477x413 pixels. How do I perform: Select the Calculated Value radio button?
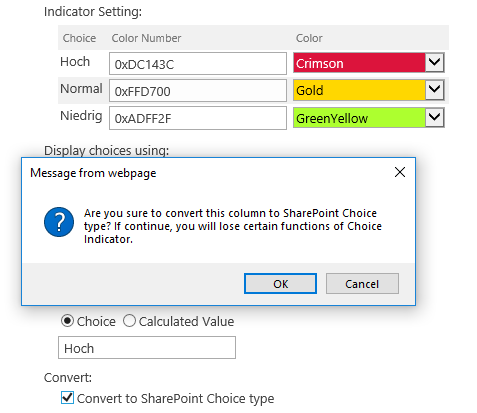tap(129, 321)
